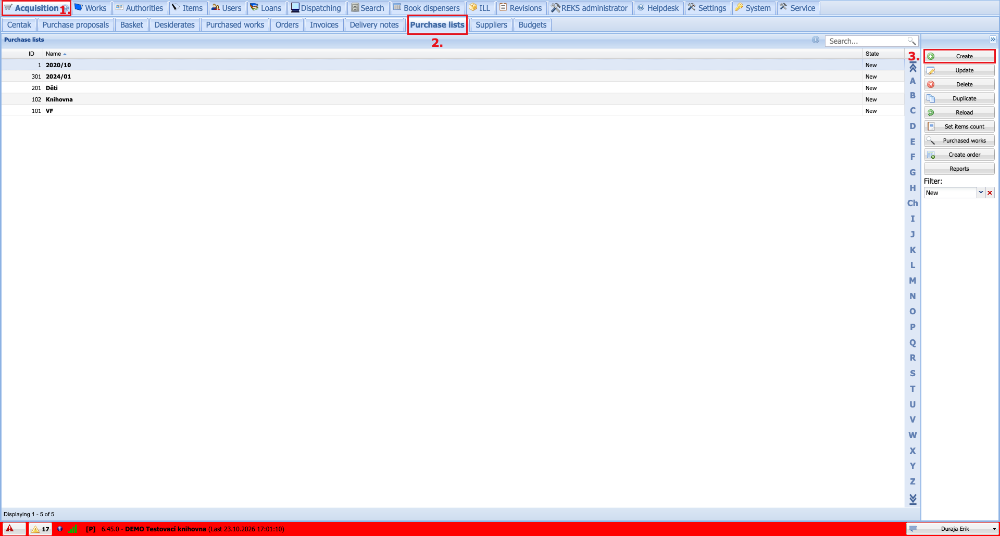Open the Authorities main tab
Viewport: 1000px width, 536px height.
click(x=139, y=8)
